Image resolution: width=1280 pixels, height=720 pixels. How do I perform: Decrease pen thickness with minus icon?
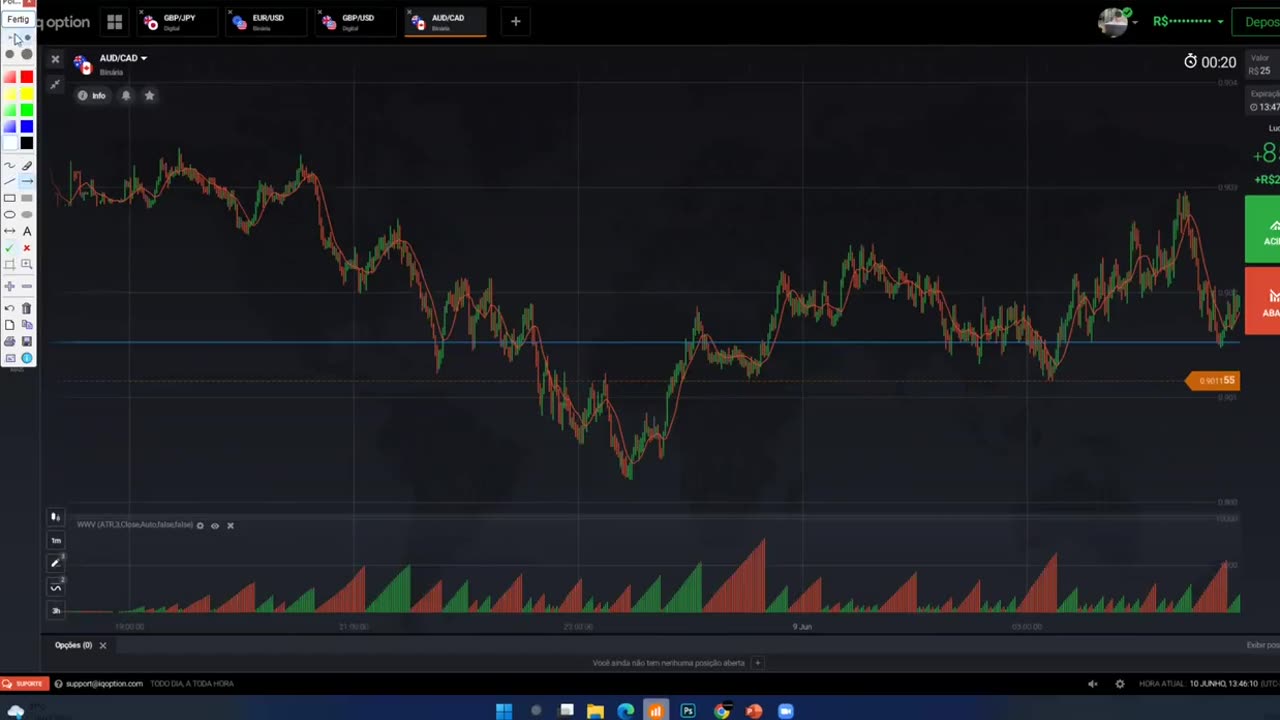click(x=27, y=286)
